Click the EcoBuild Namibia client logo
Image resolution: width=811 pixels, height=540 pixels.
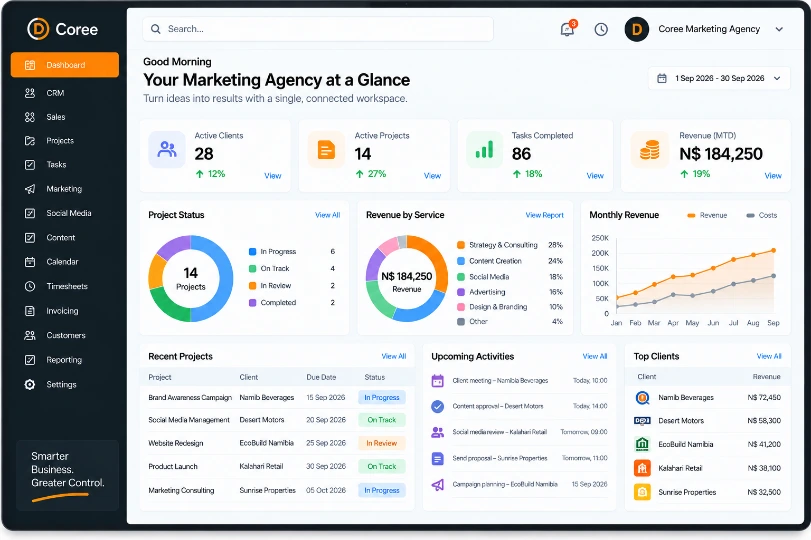(642, 444)
